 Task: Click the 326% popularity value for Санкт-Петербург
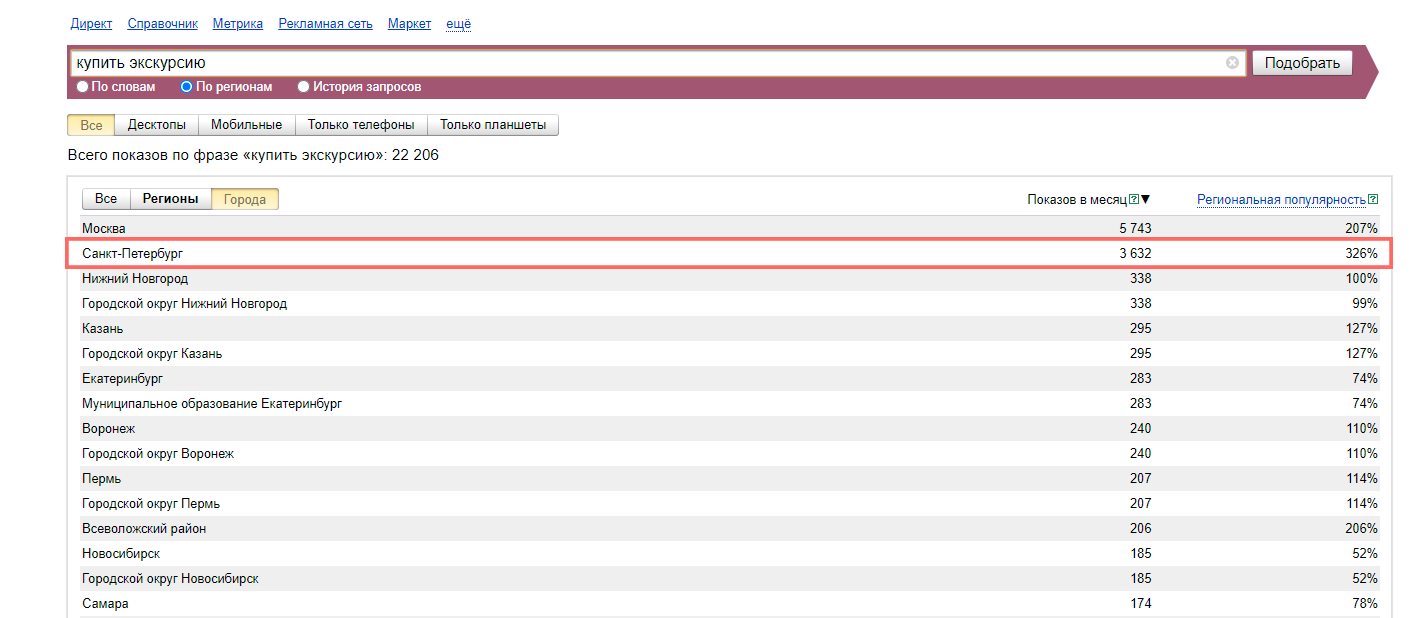click(x=1361, y=254)
